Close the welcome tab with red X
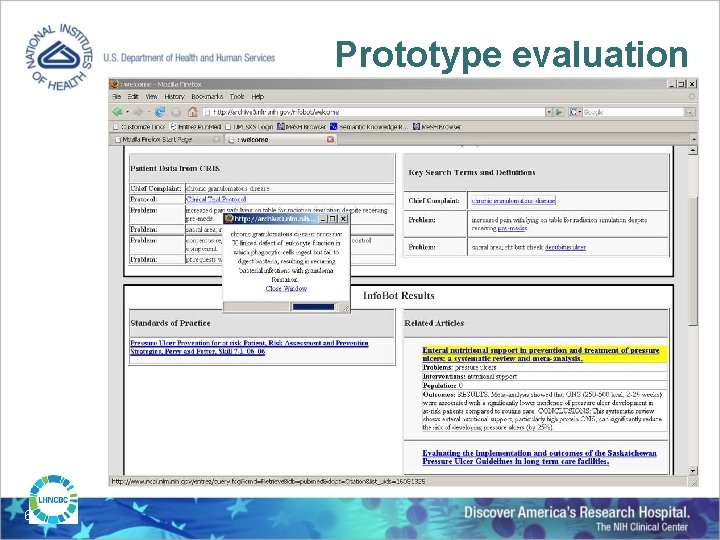 330,139
